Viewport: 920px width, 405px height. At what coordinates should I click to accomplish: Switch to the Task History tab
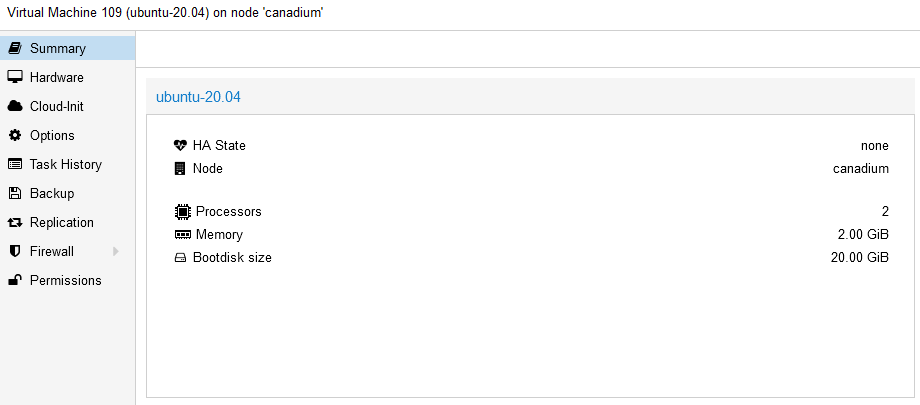pyautogui.click(x=65, y=164)
